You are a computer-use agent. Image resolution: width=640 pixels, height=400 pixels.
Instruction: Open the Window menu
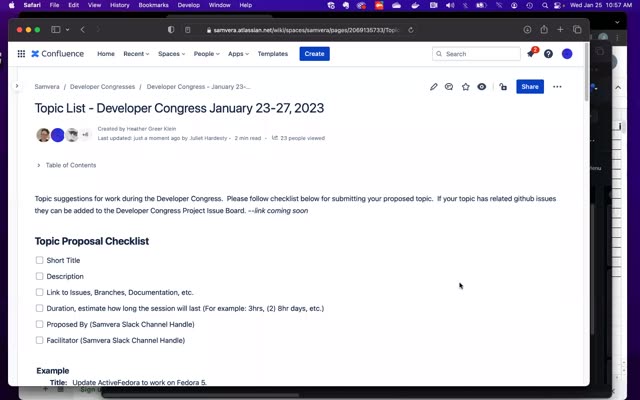pos(220,5)
